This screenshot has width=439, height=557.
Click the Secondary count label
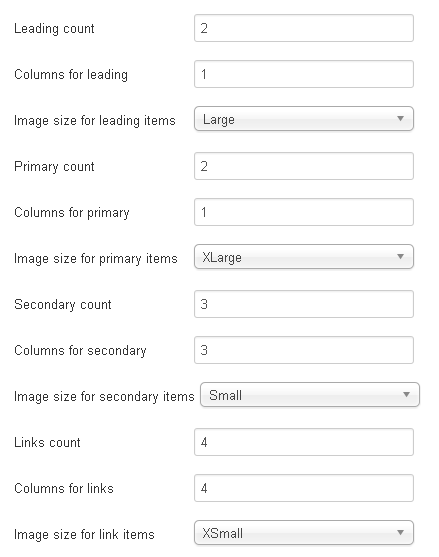(63, 304)
